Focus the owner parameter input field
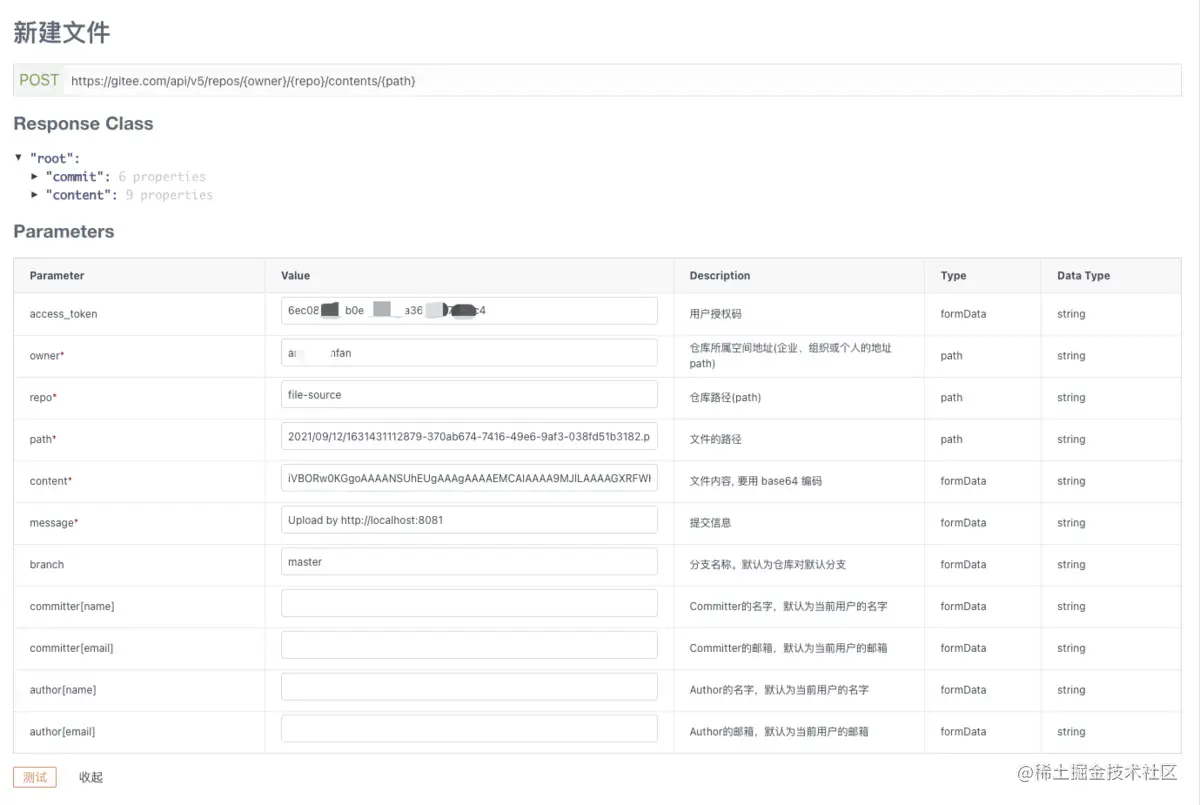Viewport: 1200px width, 805px height. (468, 352)
